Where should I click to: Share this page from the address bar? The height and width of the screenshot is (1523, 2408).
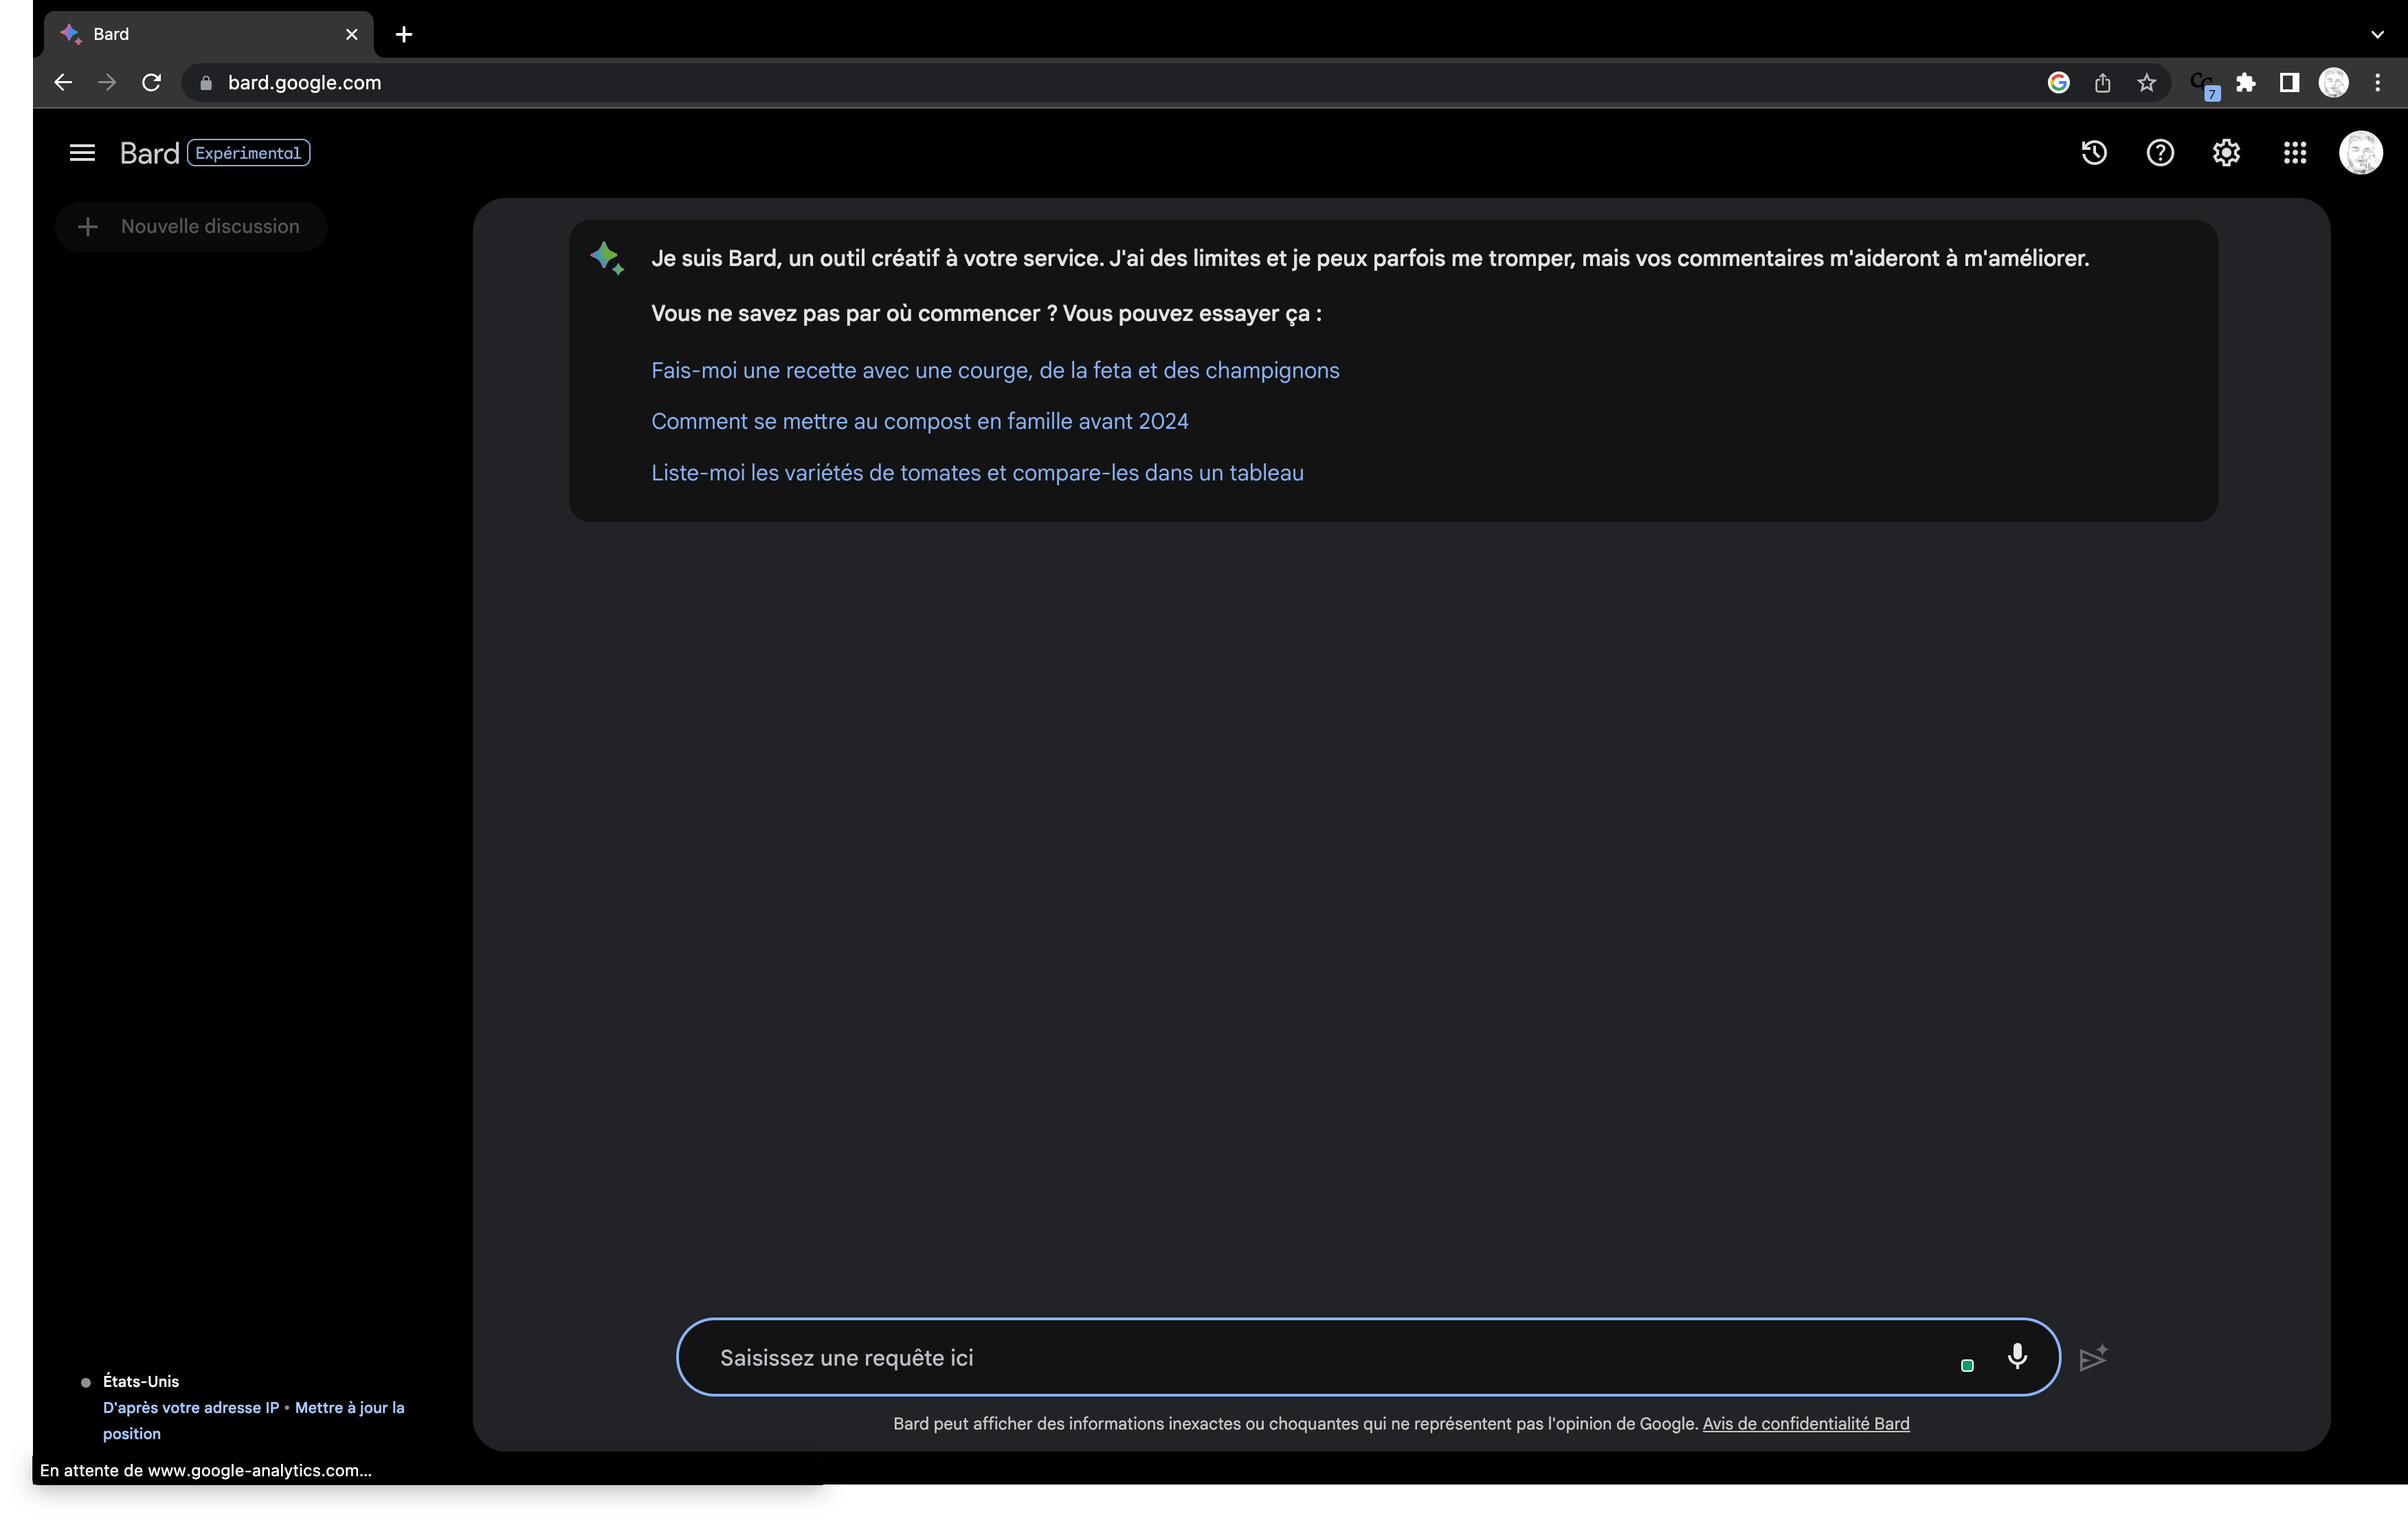click(x=2103, y=83)
